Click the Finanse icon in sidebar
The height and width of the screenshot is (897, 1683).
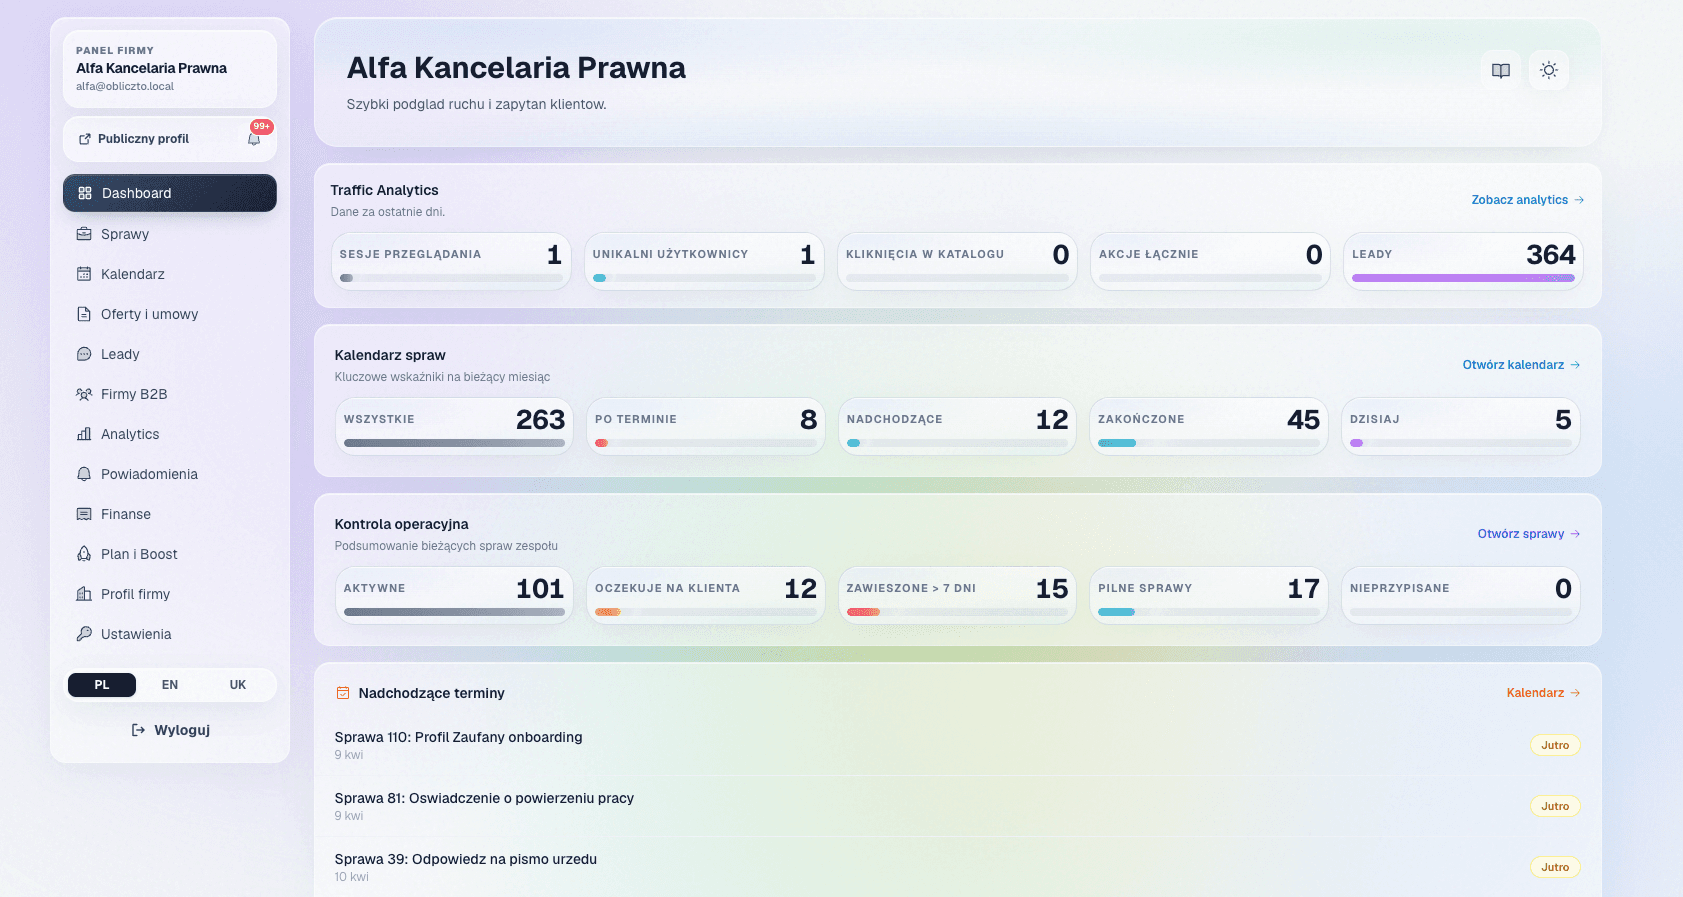[x=84, y=514]
